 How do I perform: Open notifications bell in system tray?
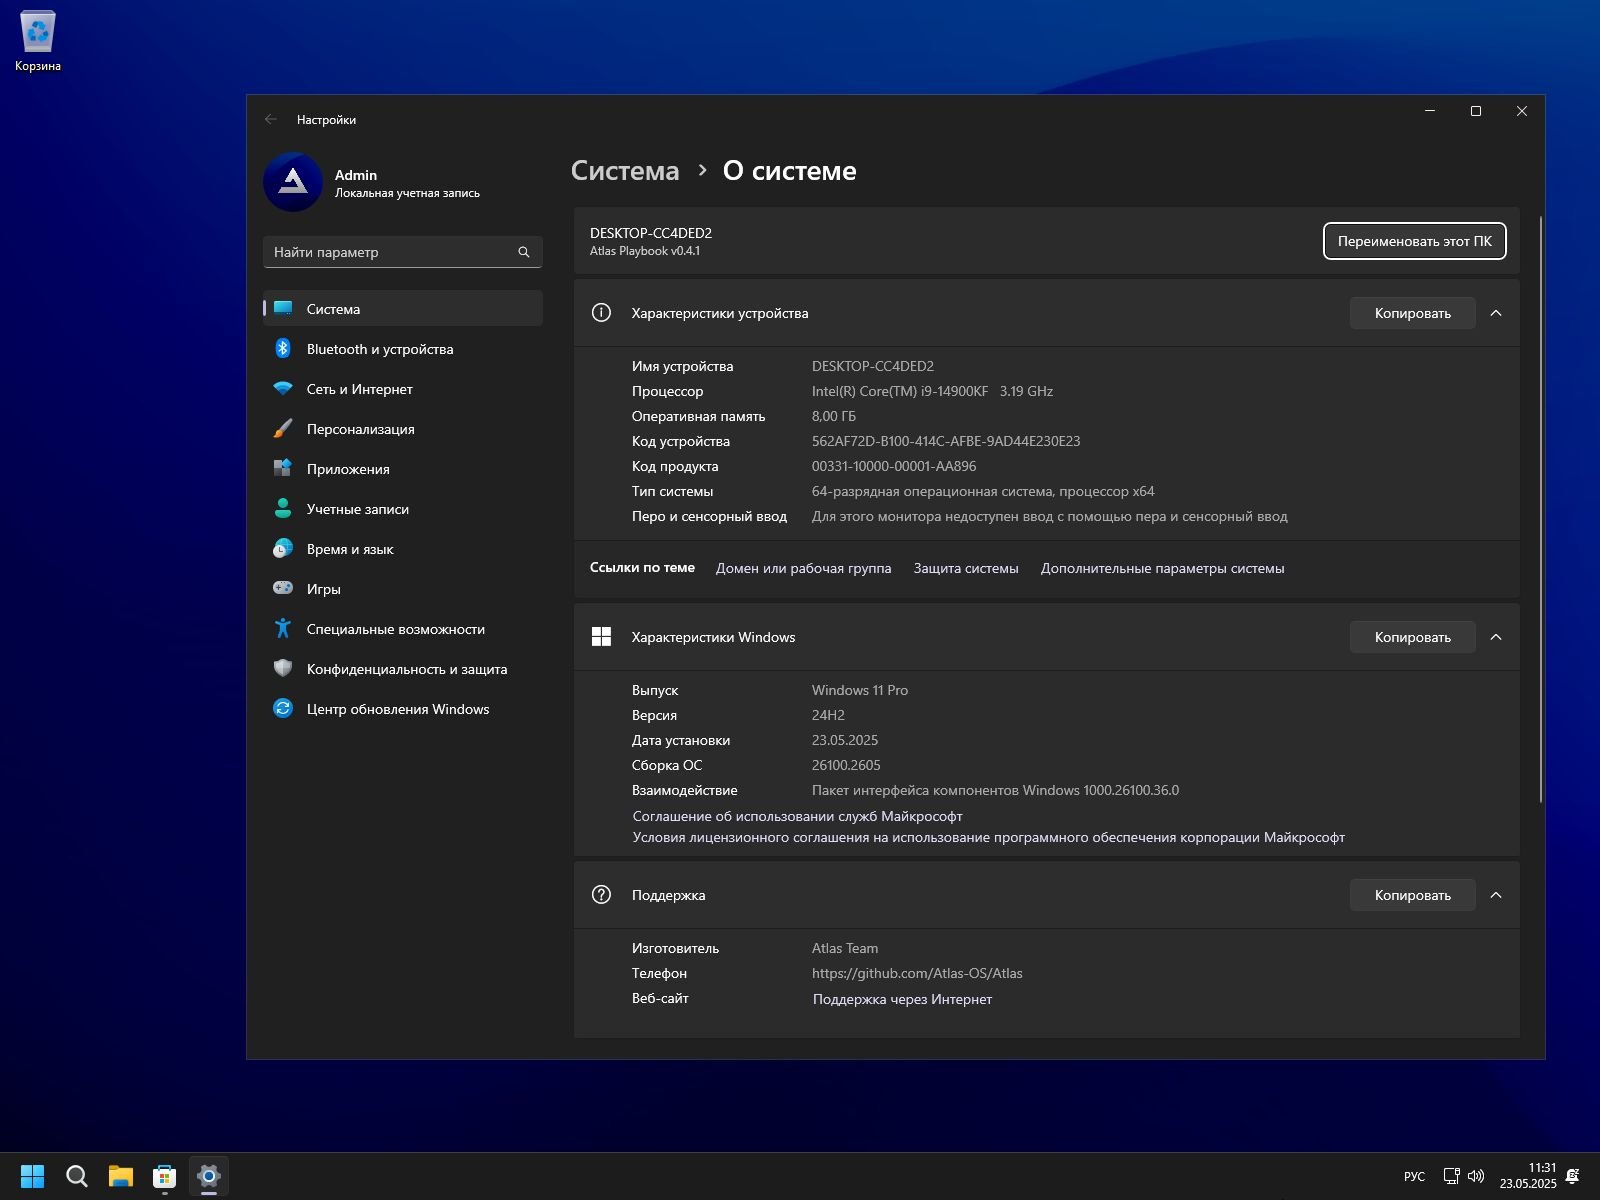coord(1573,1176)
